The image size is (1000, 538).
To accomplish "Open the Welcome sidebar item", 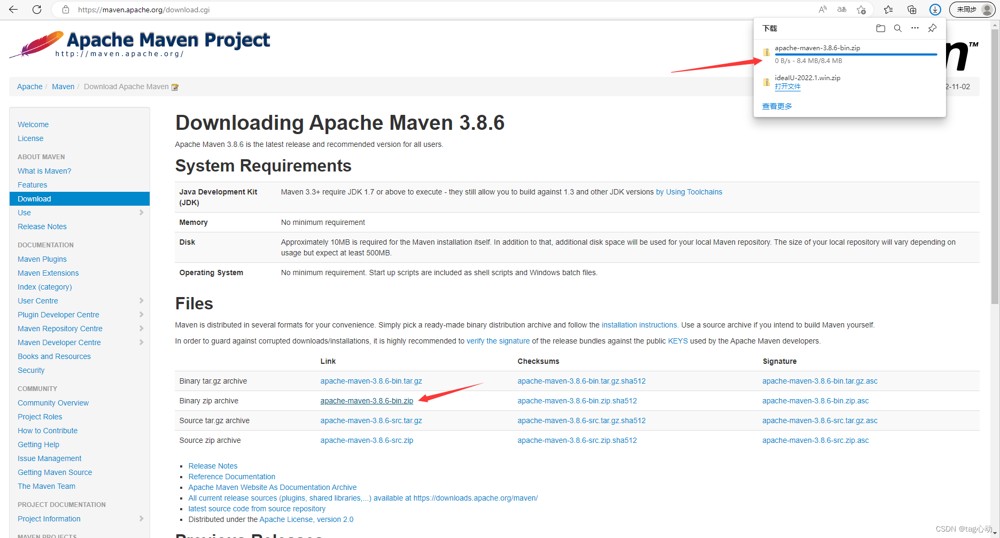I will coord(33,124).
